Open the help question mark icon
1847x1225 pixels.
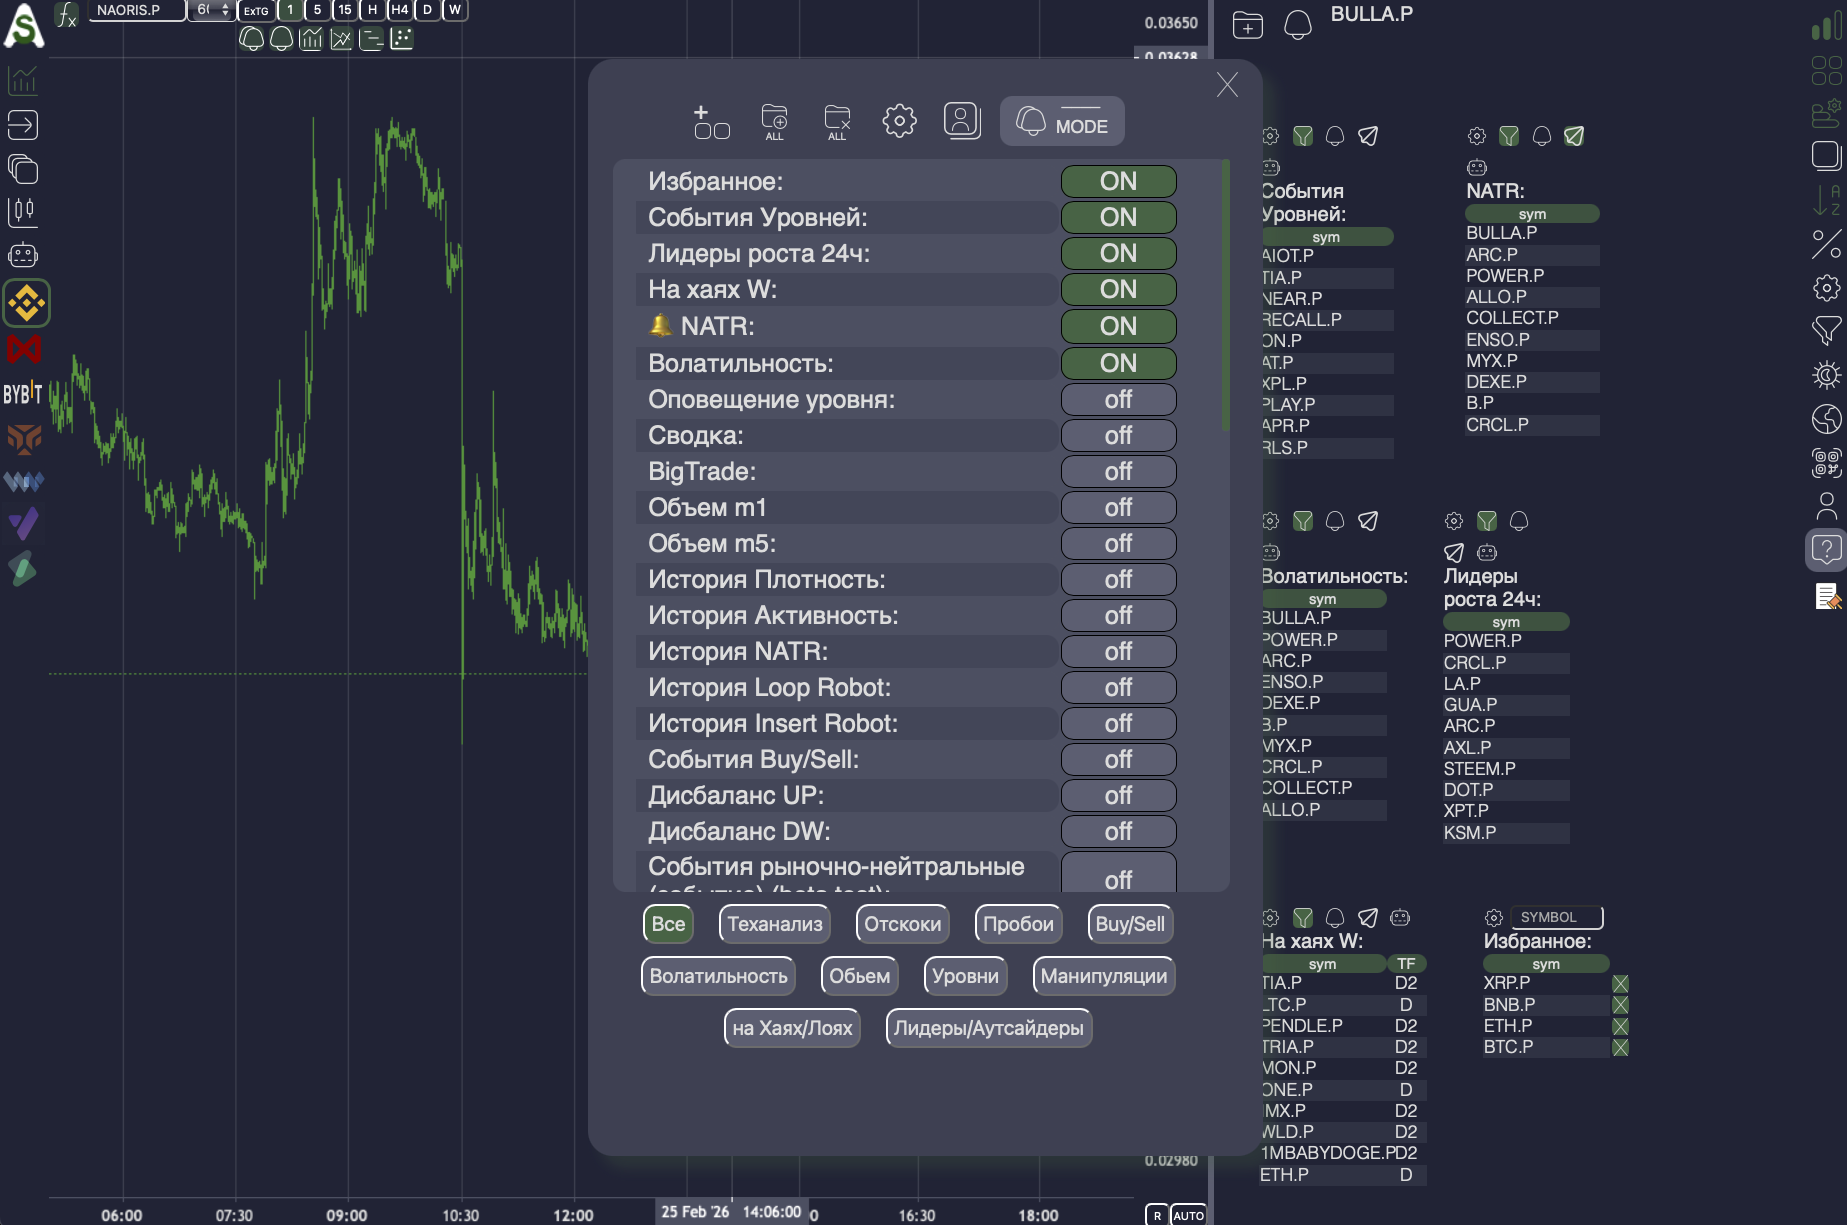click(x=1826, y=549)
